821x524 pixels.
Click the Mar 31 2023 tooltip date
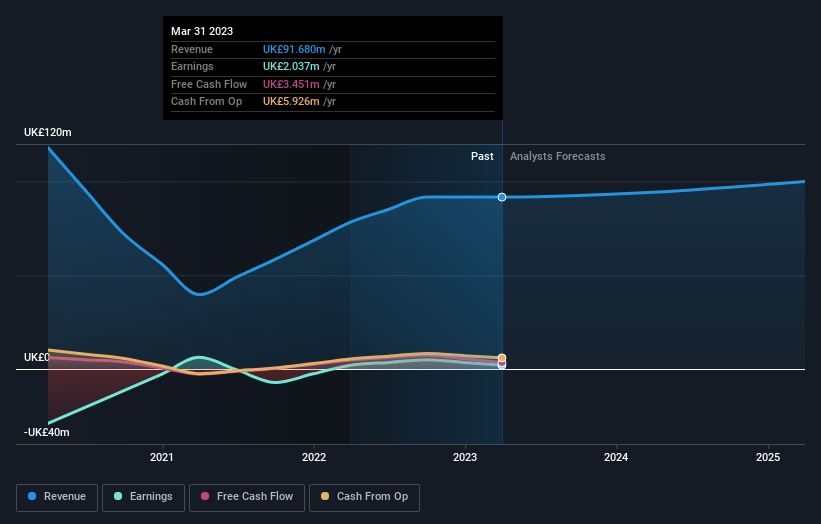[202, 31]
